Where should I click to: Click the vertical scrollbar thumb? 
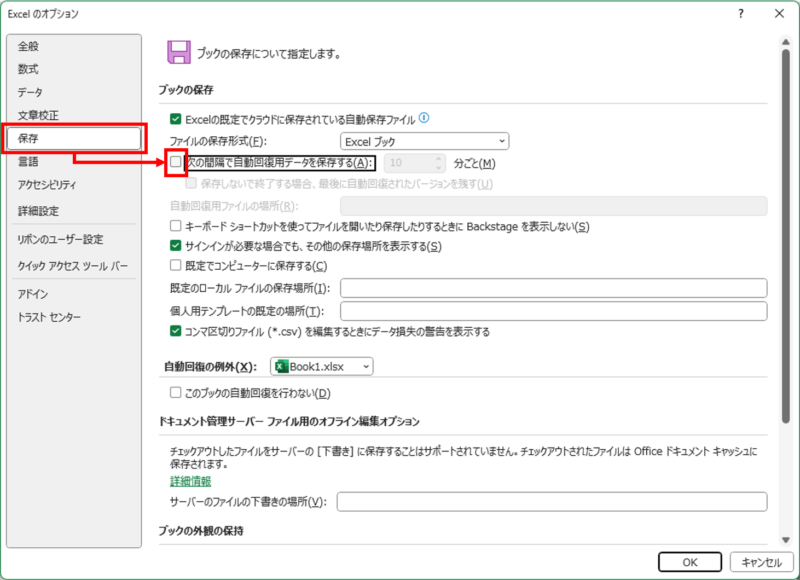click(x=786, y=236)
